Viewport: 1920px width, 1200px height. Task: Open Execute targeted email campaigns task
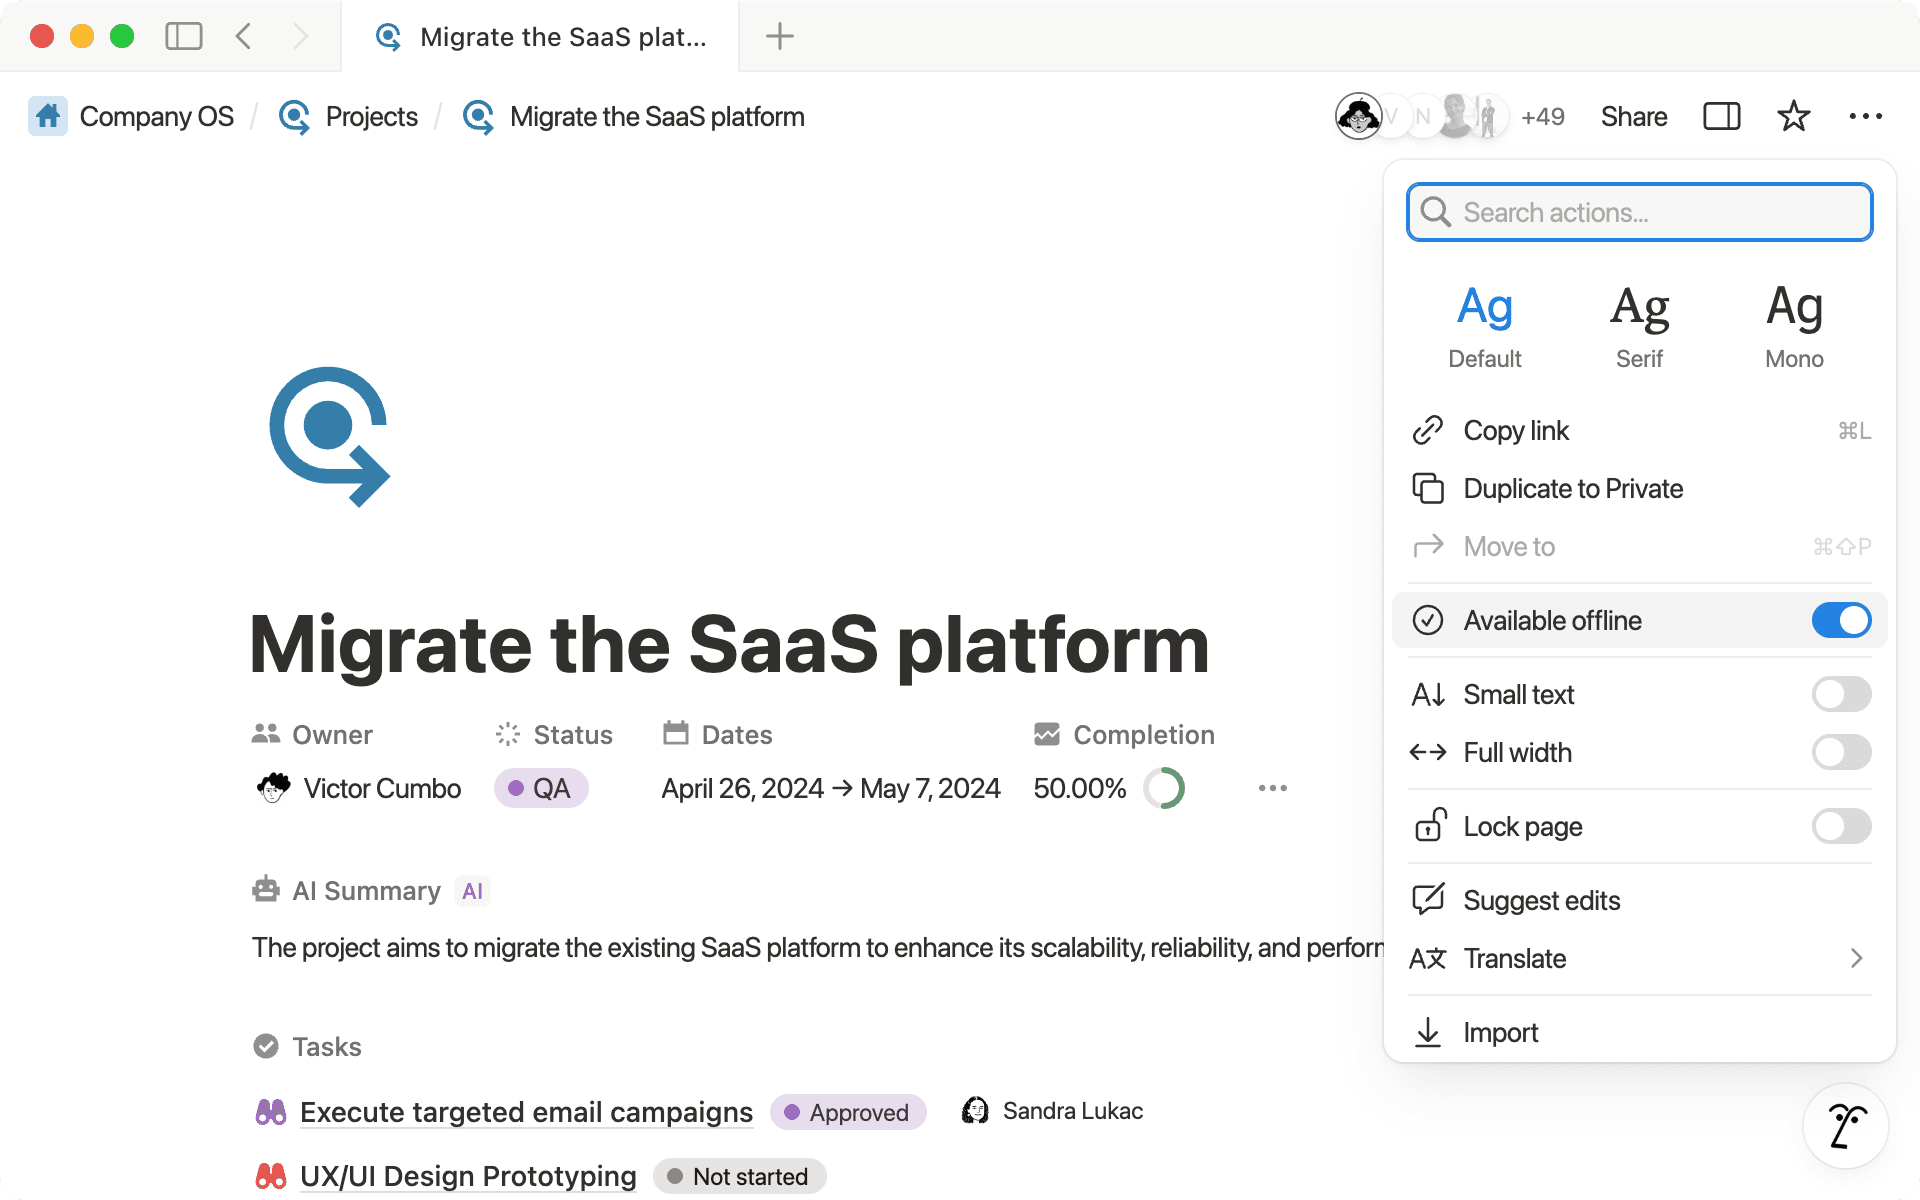526,1112
